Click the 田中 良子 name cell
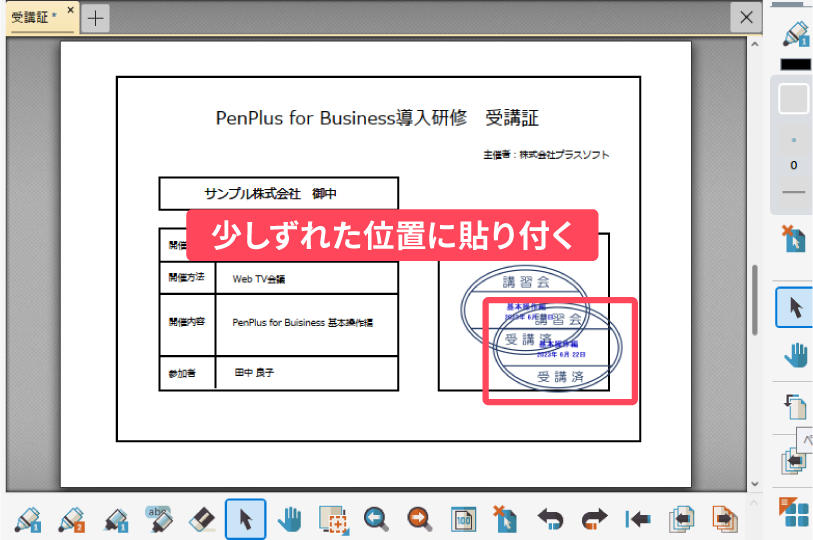 pos(307,373)
